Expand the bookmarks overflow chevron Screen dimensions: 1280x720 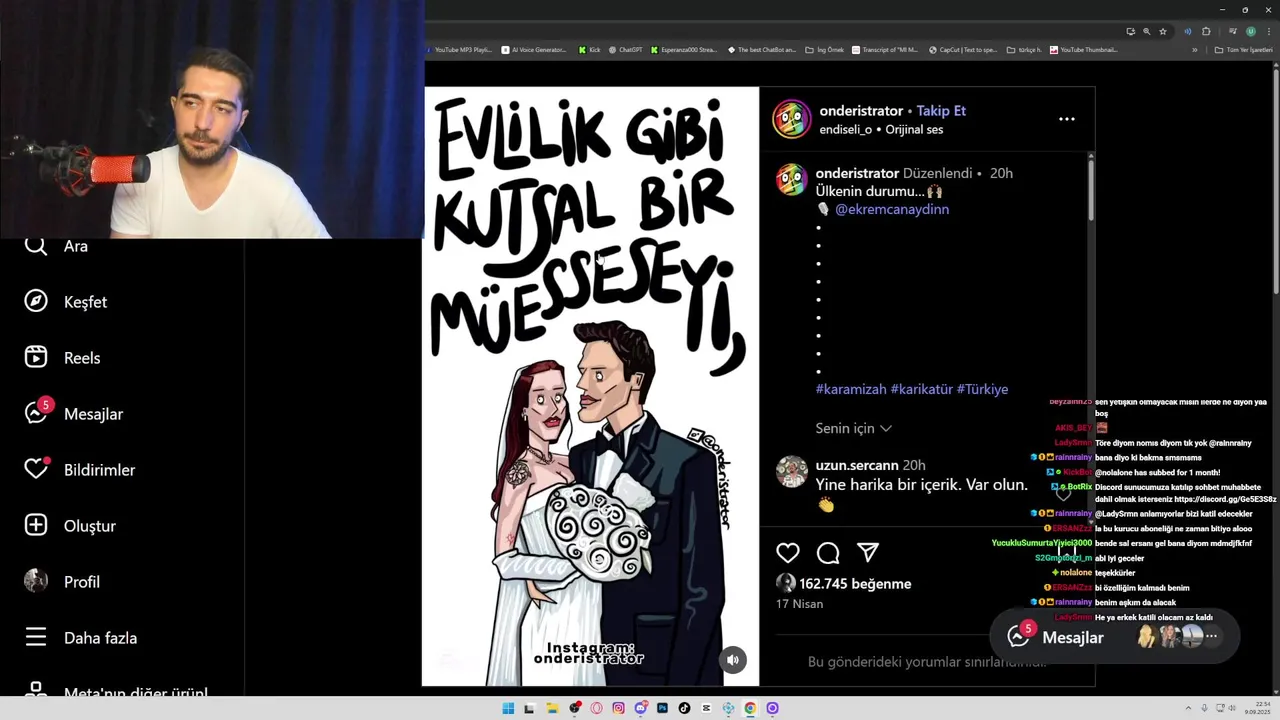(x=1194, y=50)
